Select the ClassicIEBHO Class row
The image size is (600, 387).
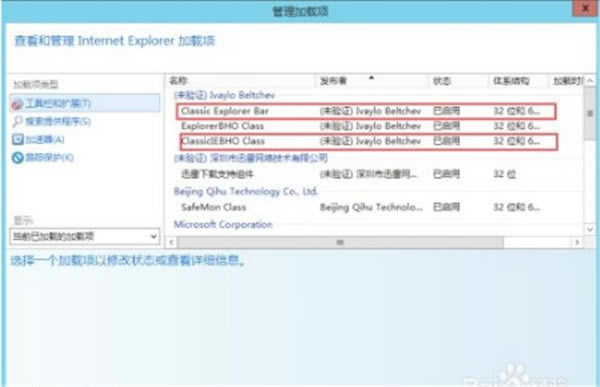(x=368, y=141)
